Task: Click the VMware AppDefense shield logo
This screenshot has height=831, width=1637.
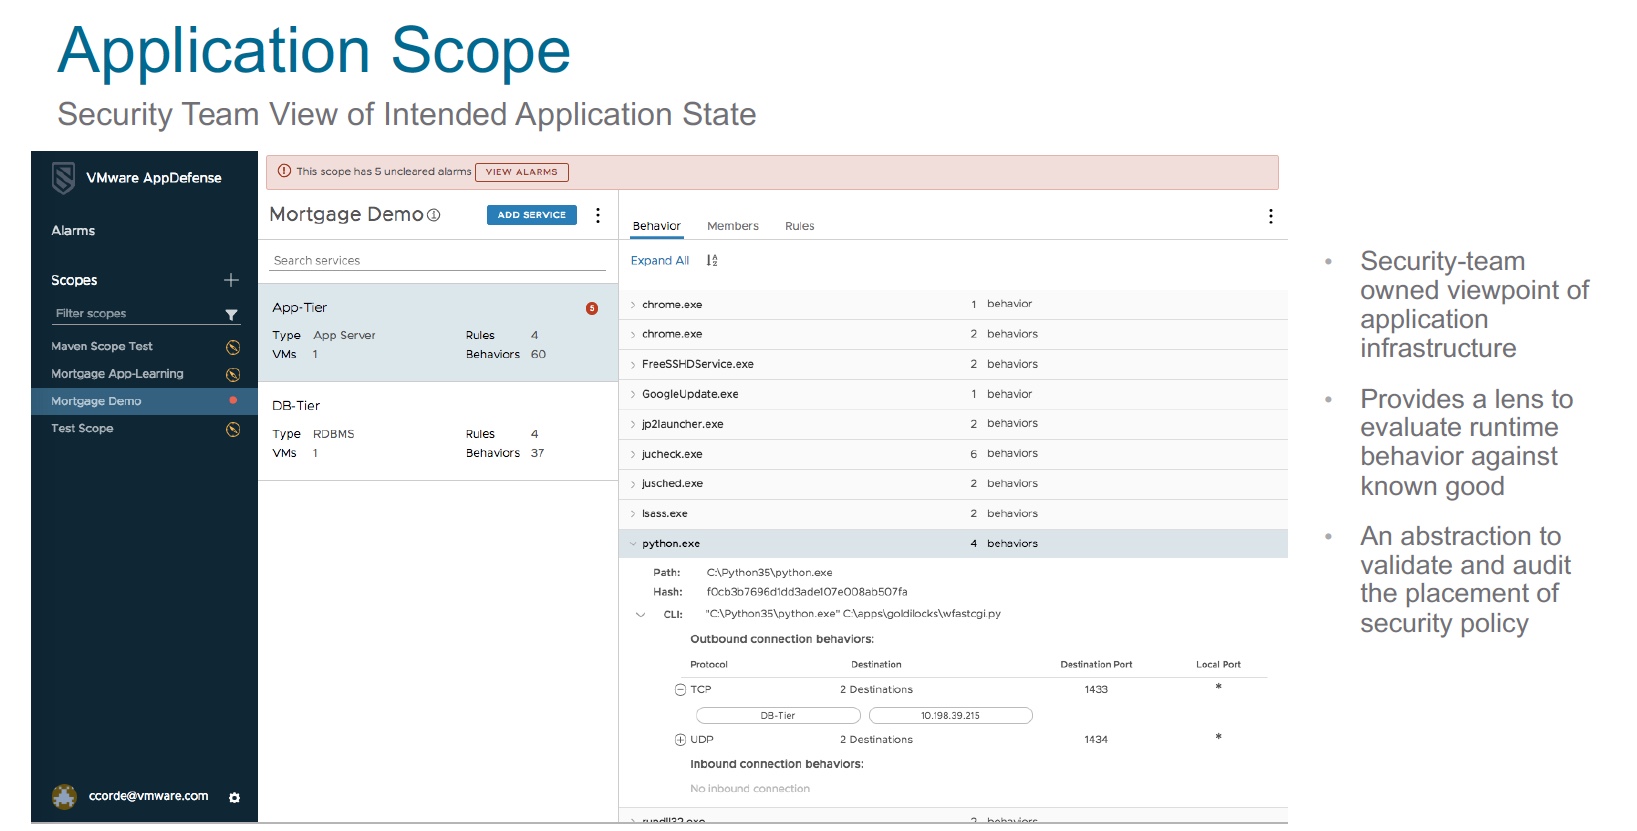Action: [x=64, y=178]
